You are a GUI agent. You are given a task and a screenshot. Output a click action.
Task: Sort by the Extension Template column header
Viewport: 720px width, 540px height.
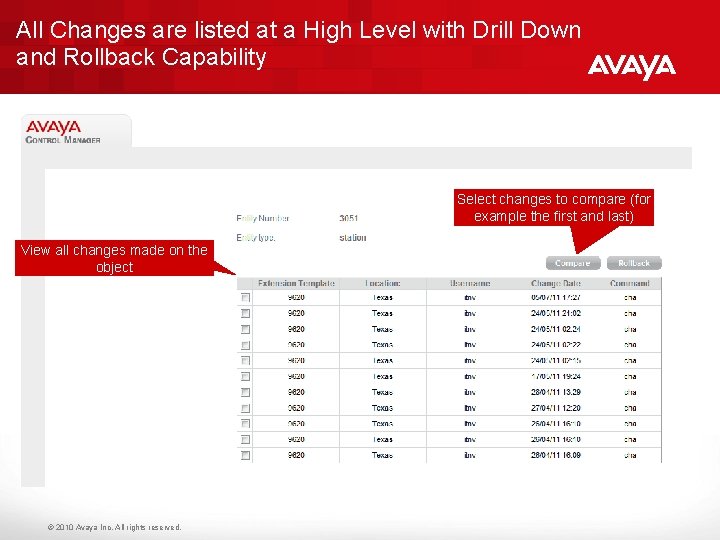point(296,283)
